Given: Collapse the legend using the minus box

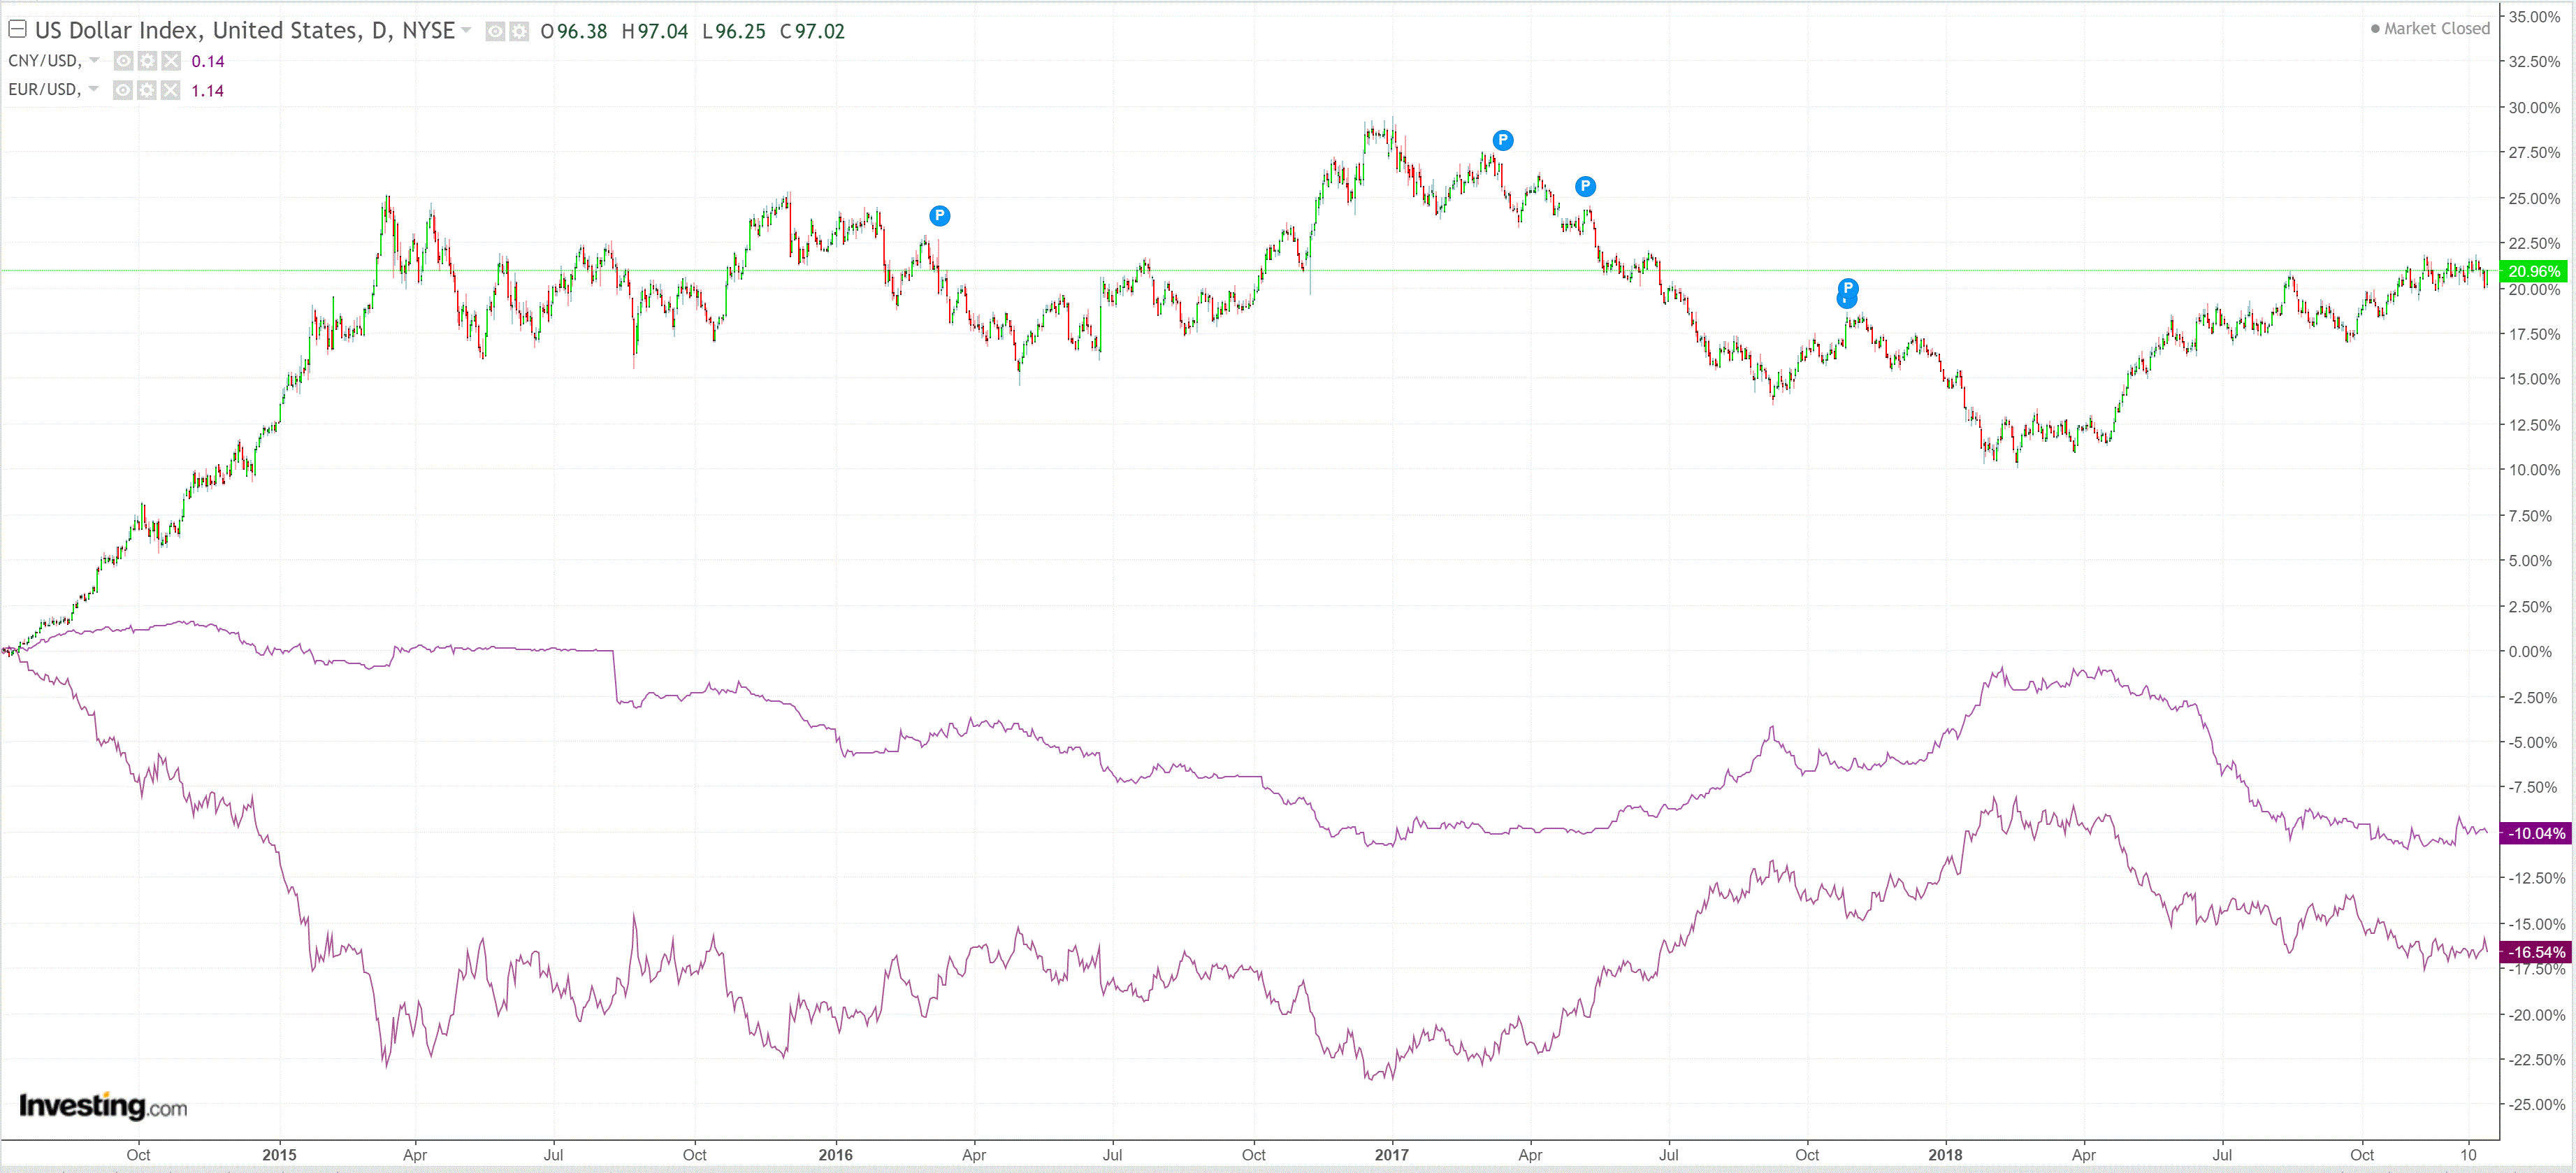Looking at the screenshot, I should (x=17, y=29).
